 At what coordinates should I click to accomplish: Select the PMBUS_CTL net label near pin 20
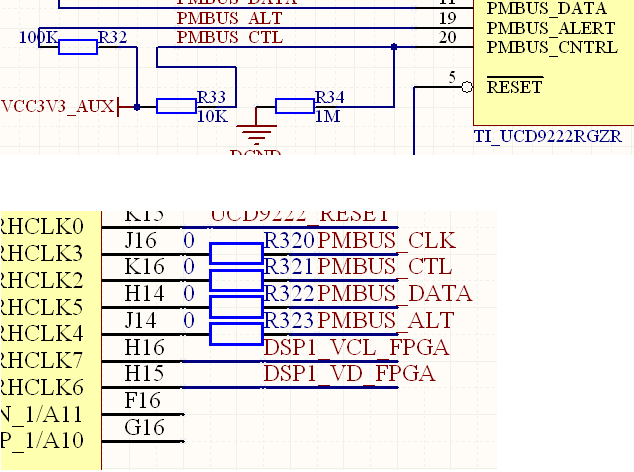tap(230, 37)
